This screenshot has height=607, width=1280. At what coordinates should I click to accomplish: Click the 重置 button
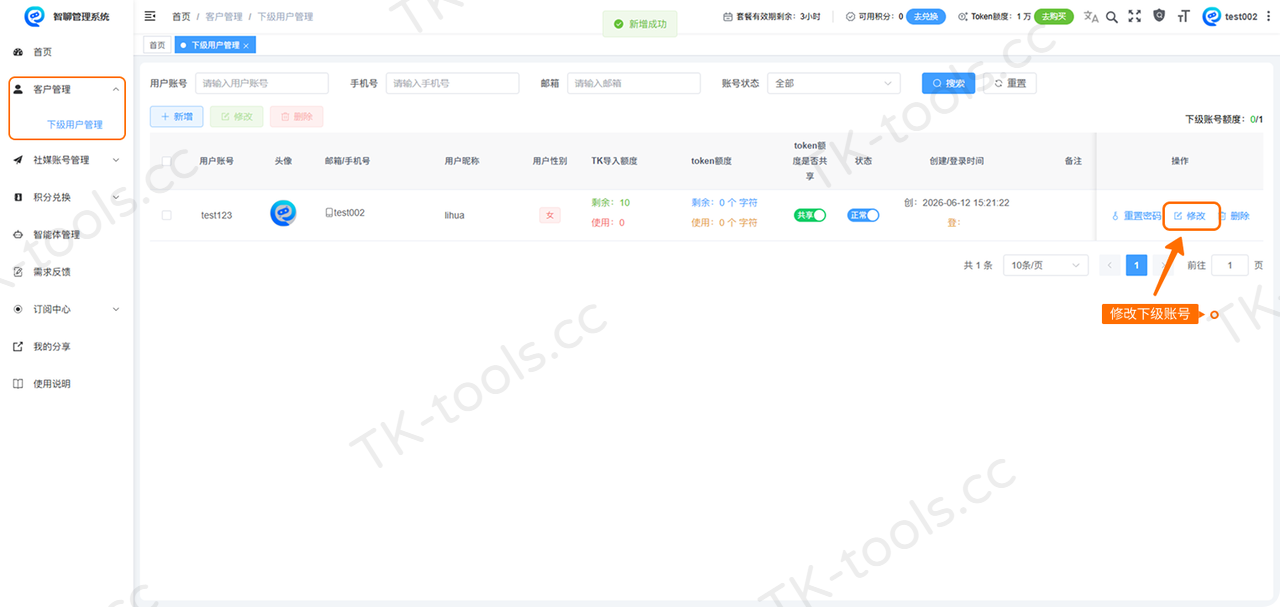tap(1009, 83)
